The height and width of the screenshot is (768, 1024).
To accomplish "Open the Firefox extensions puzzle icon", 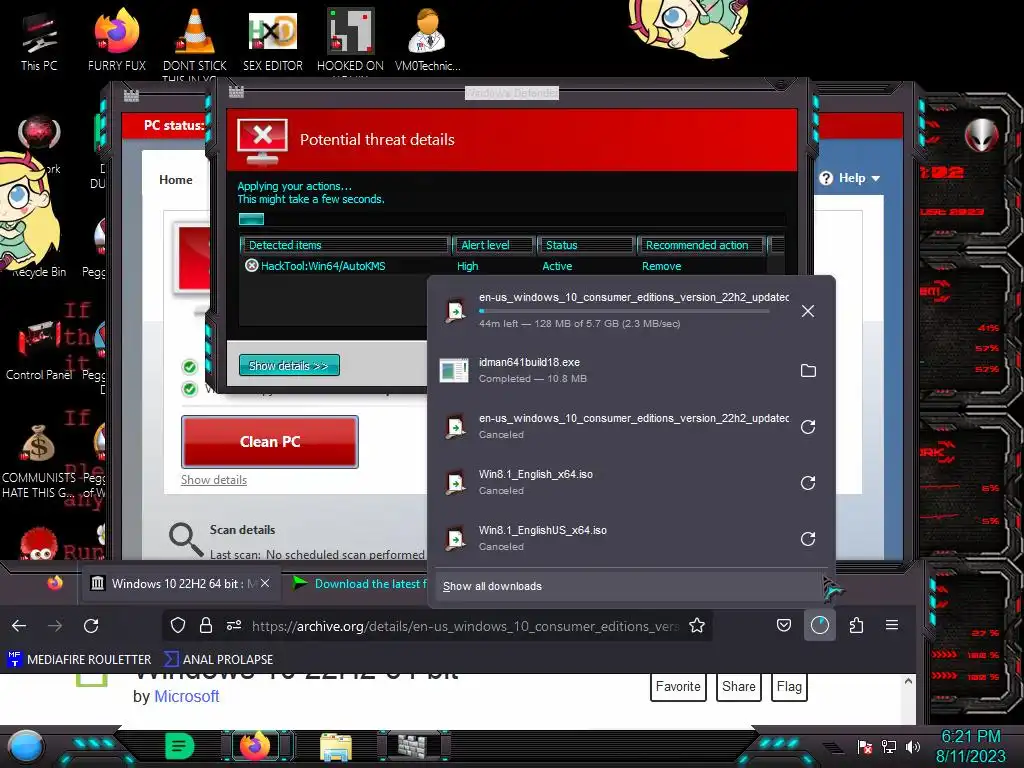I will pos(856,626).
